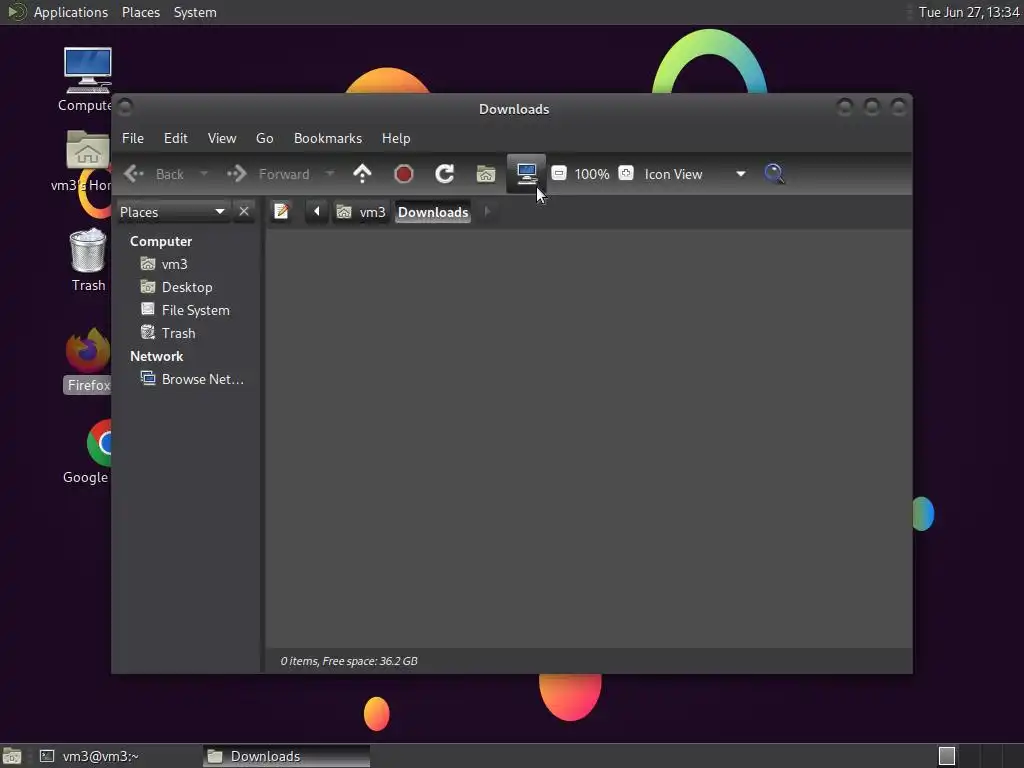Zoom in with the plus icon
The image size is (1024, 768).
click(x=626, y=173)
